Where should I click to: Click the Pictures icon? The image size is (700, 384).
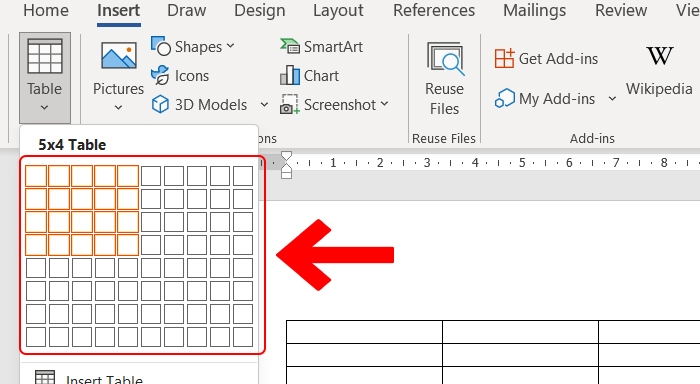pos(119,56)
